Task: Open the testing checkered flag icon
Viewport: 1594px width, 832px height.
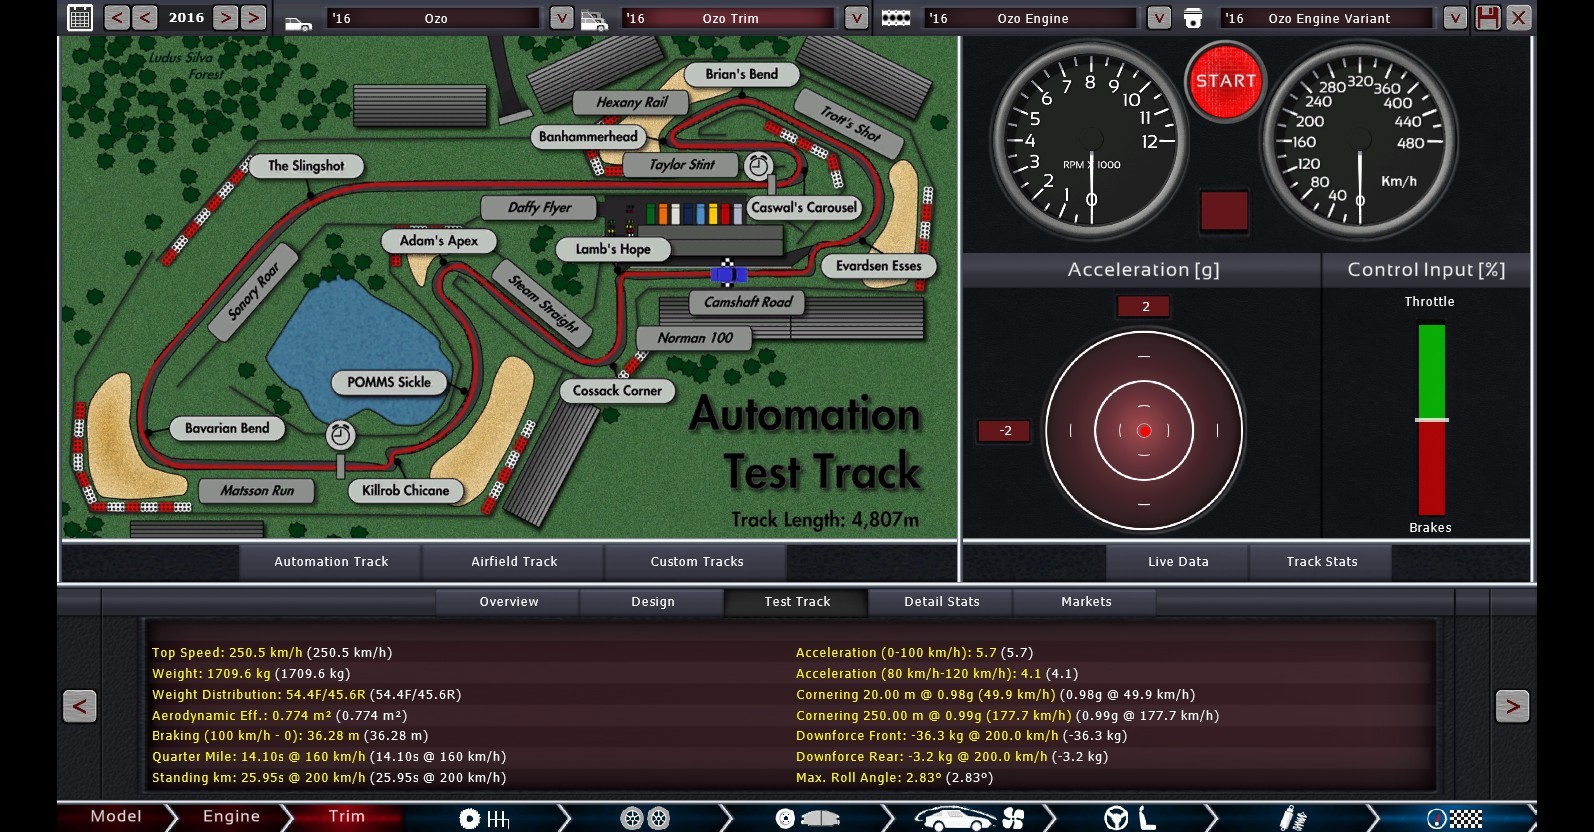Action: click(1455, 819)
